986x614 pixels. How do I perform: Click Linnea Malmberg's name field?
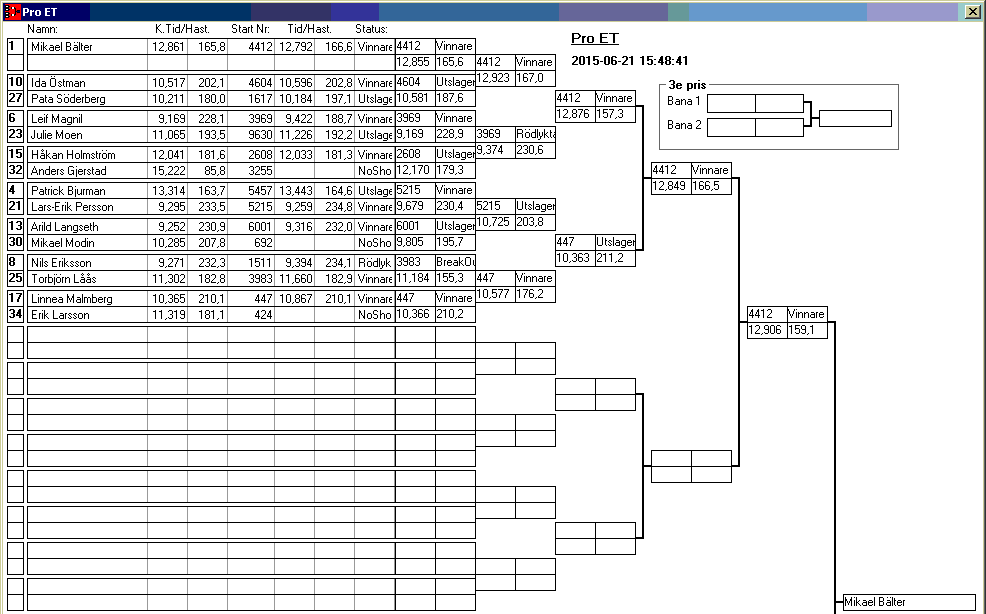[87, 299]
